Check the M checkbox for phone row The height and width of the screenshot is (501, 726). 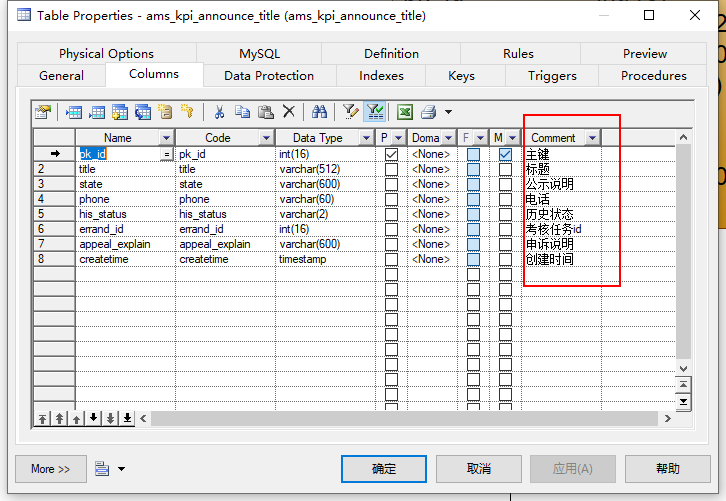coord(505,199)
